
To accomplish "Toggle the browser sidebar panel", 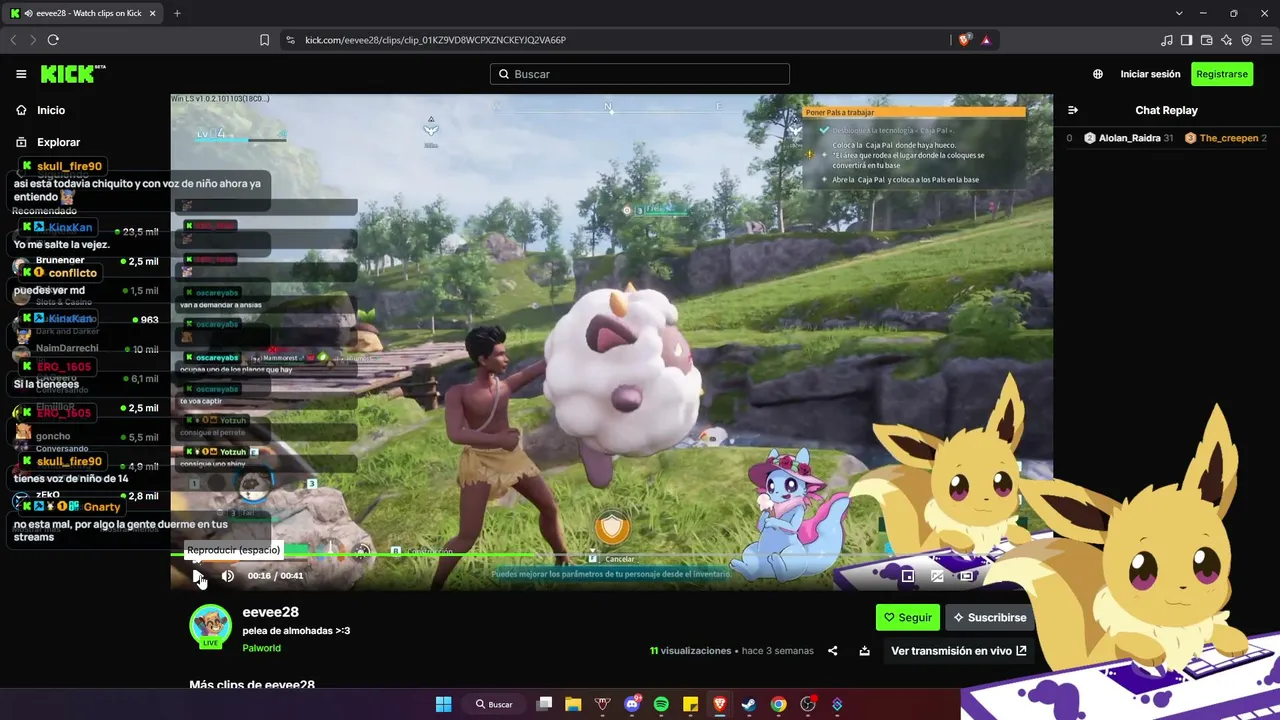I will point(1186,40).
